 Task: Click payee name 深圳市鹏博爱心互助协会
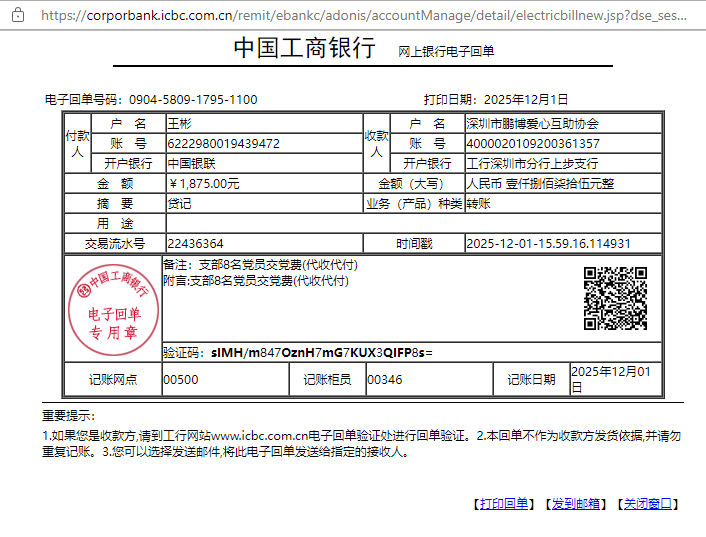tap(532, 124)
